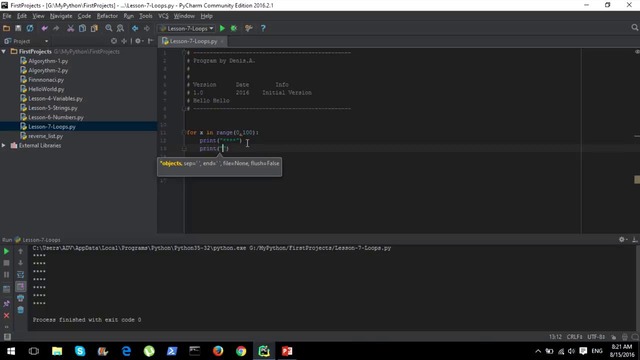640x360 pixels.
Task: Open the Lesson-7-Loops run configuration dropdown
Action: (x=187, y=28)
